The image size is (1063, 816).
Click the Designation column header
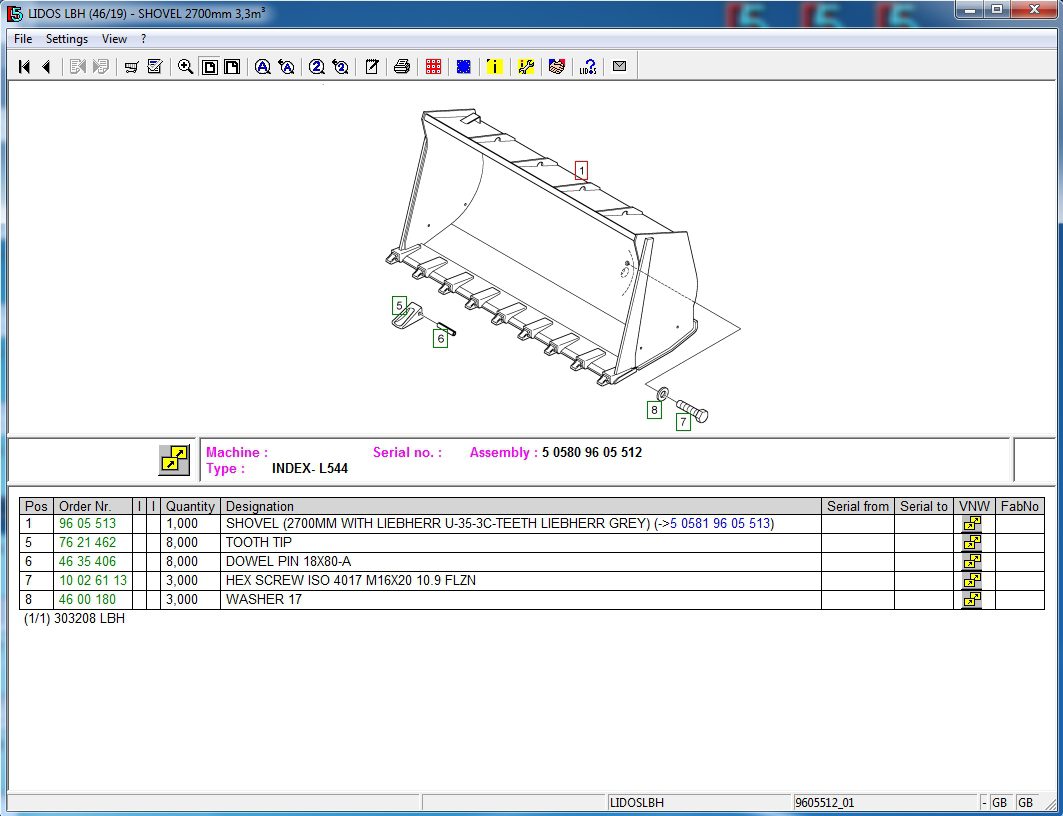(x=260, y=506)
